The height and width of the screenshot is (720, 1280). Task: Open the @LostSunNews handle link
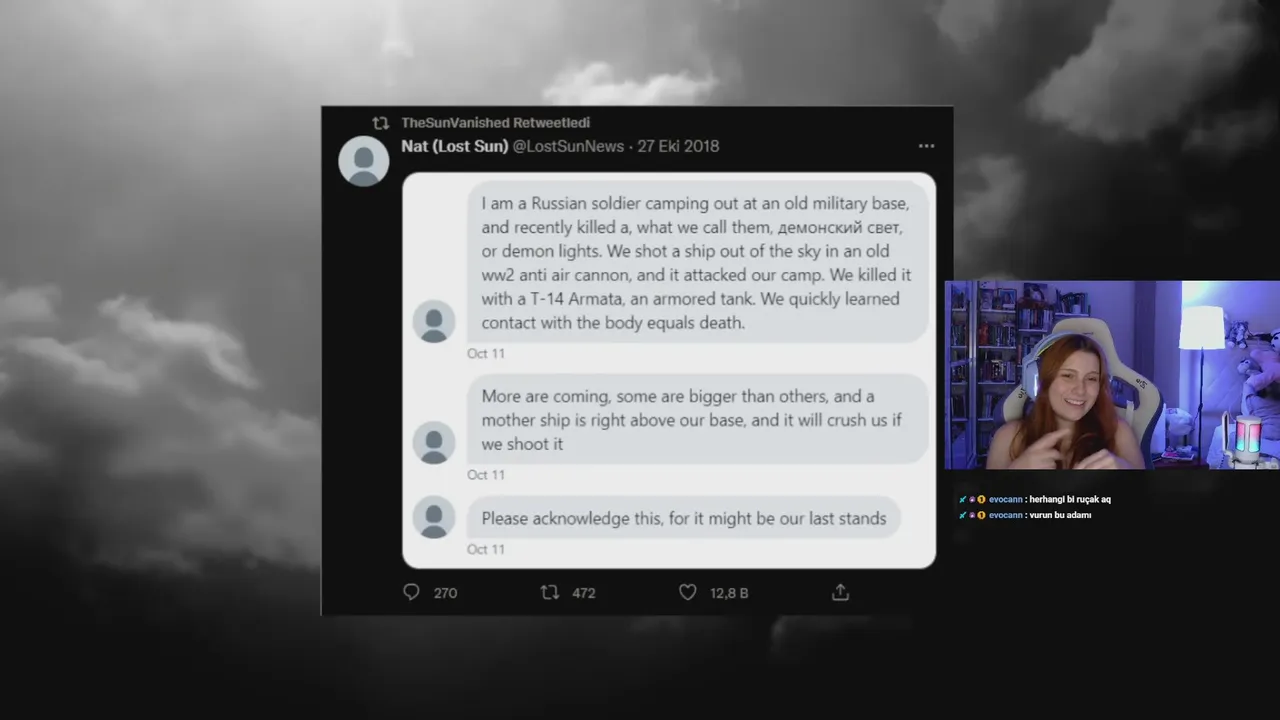click(x=568, y=146)
